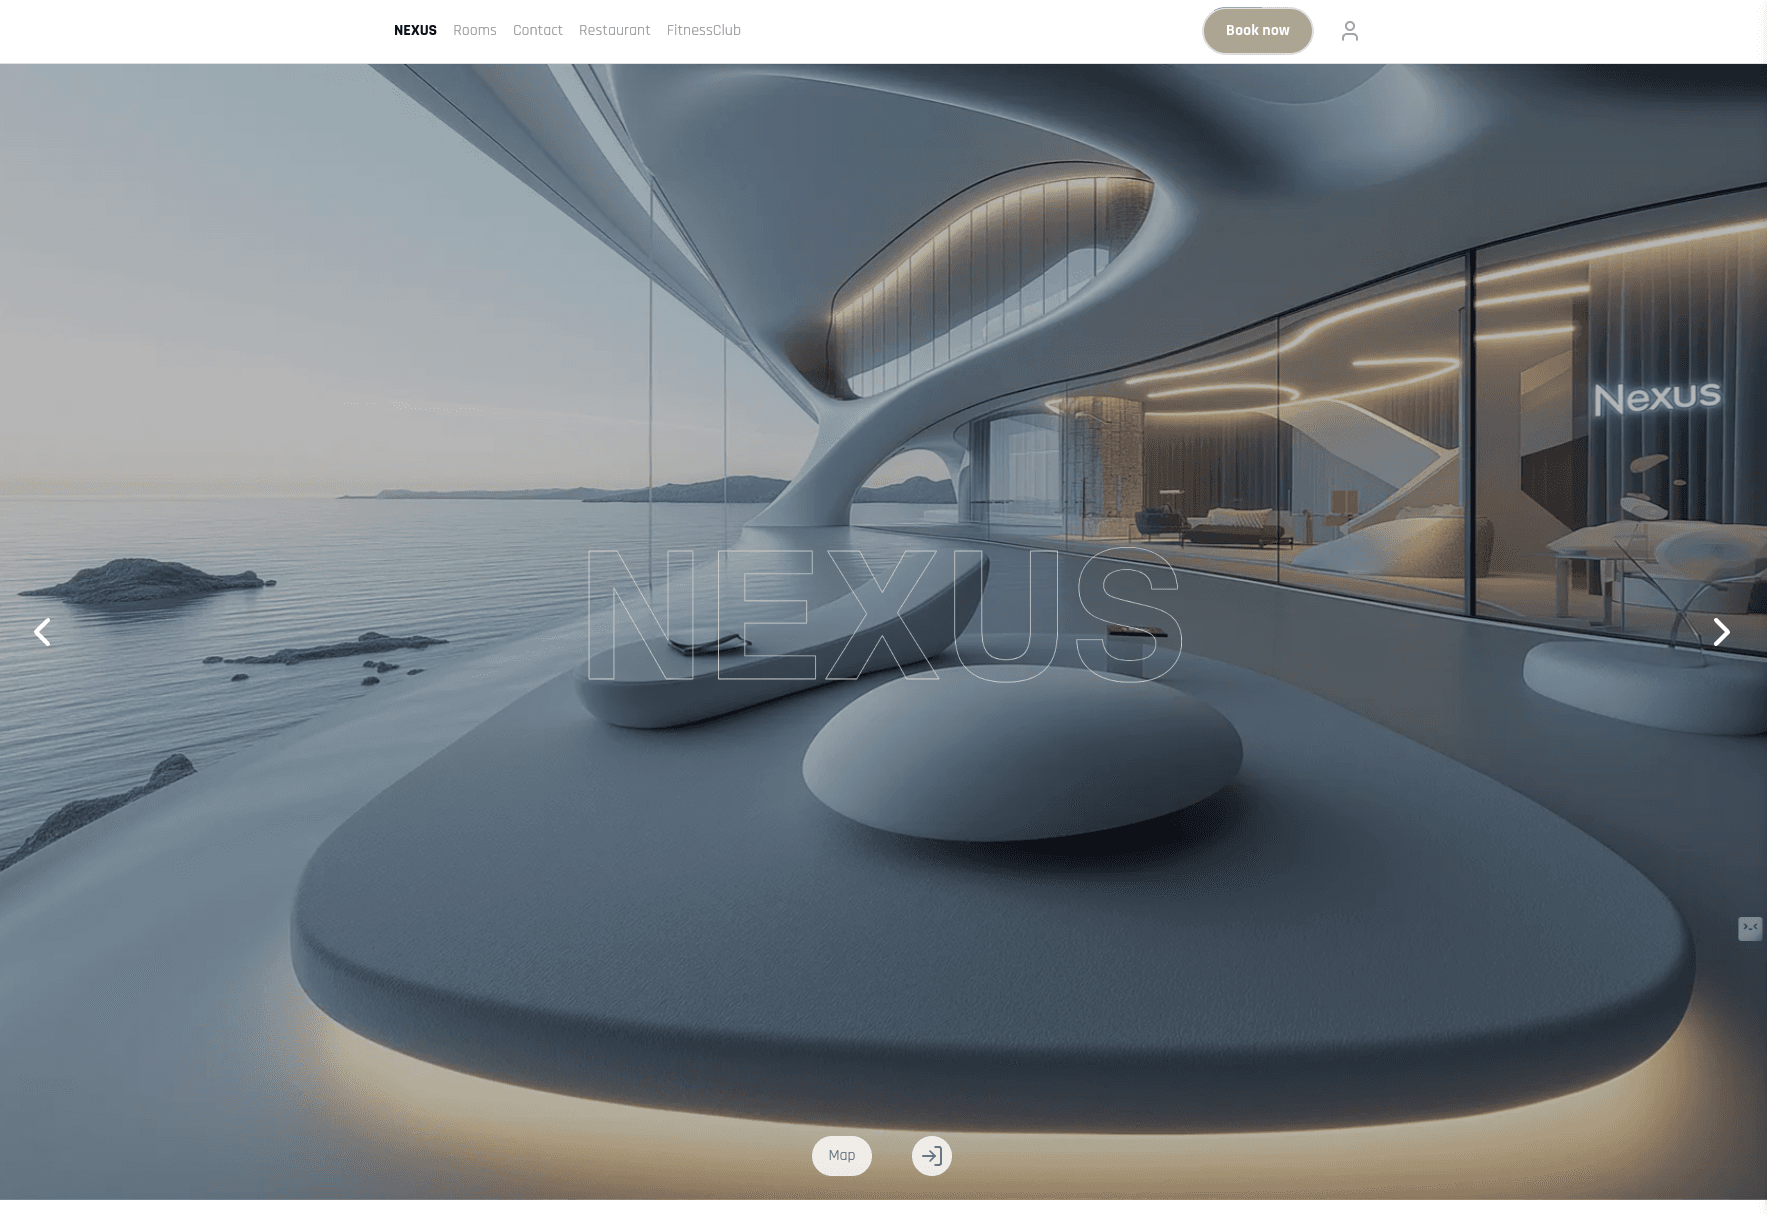Click the Book now button

click(1257, 31)
